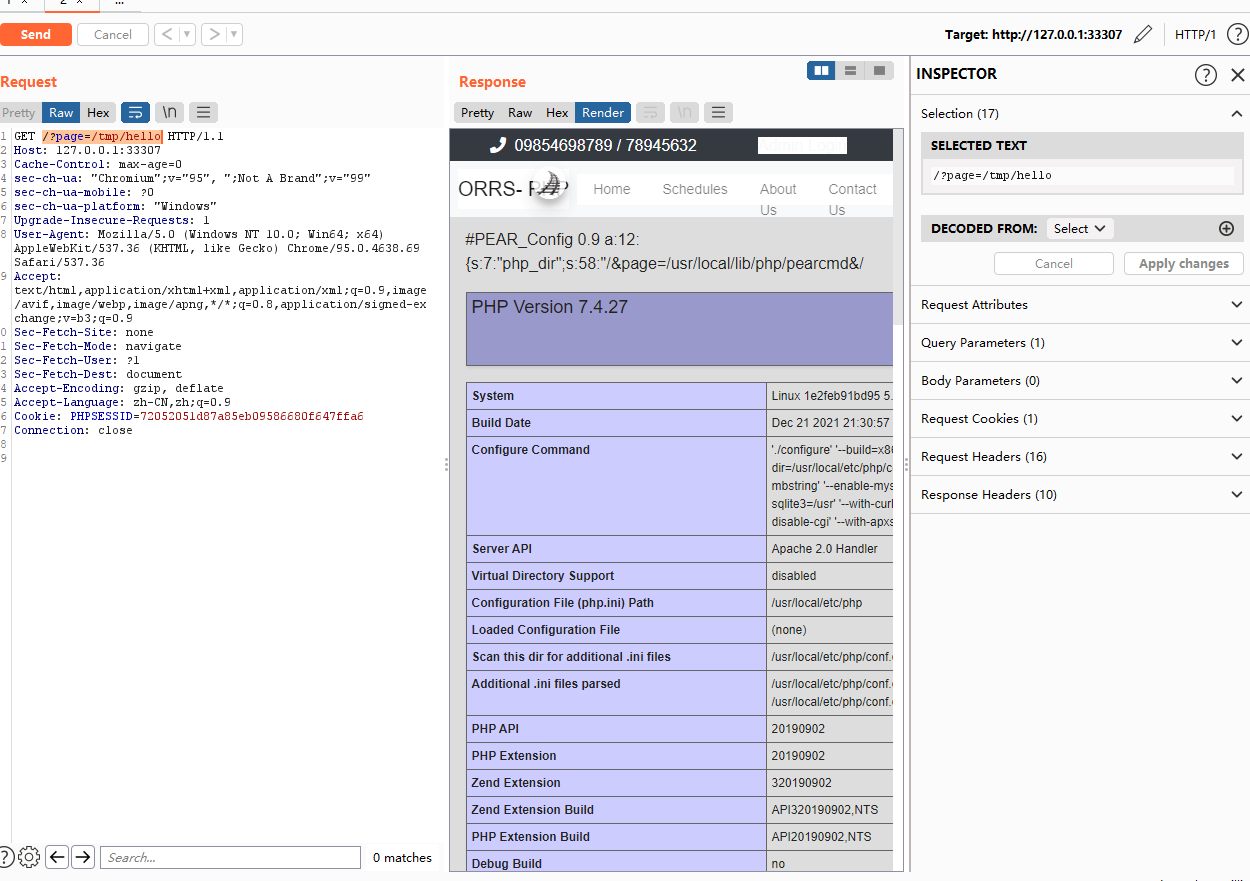
Task: Close the Inspector panel
Action: pos(1238,75)
